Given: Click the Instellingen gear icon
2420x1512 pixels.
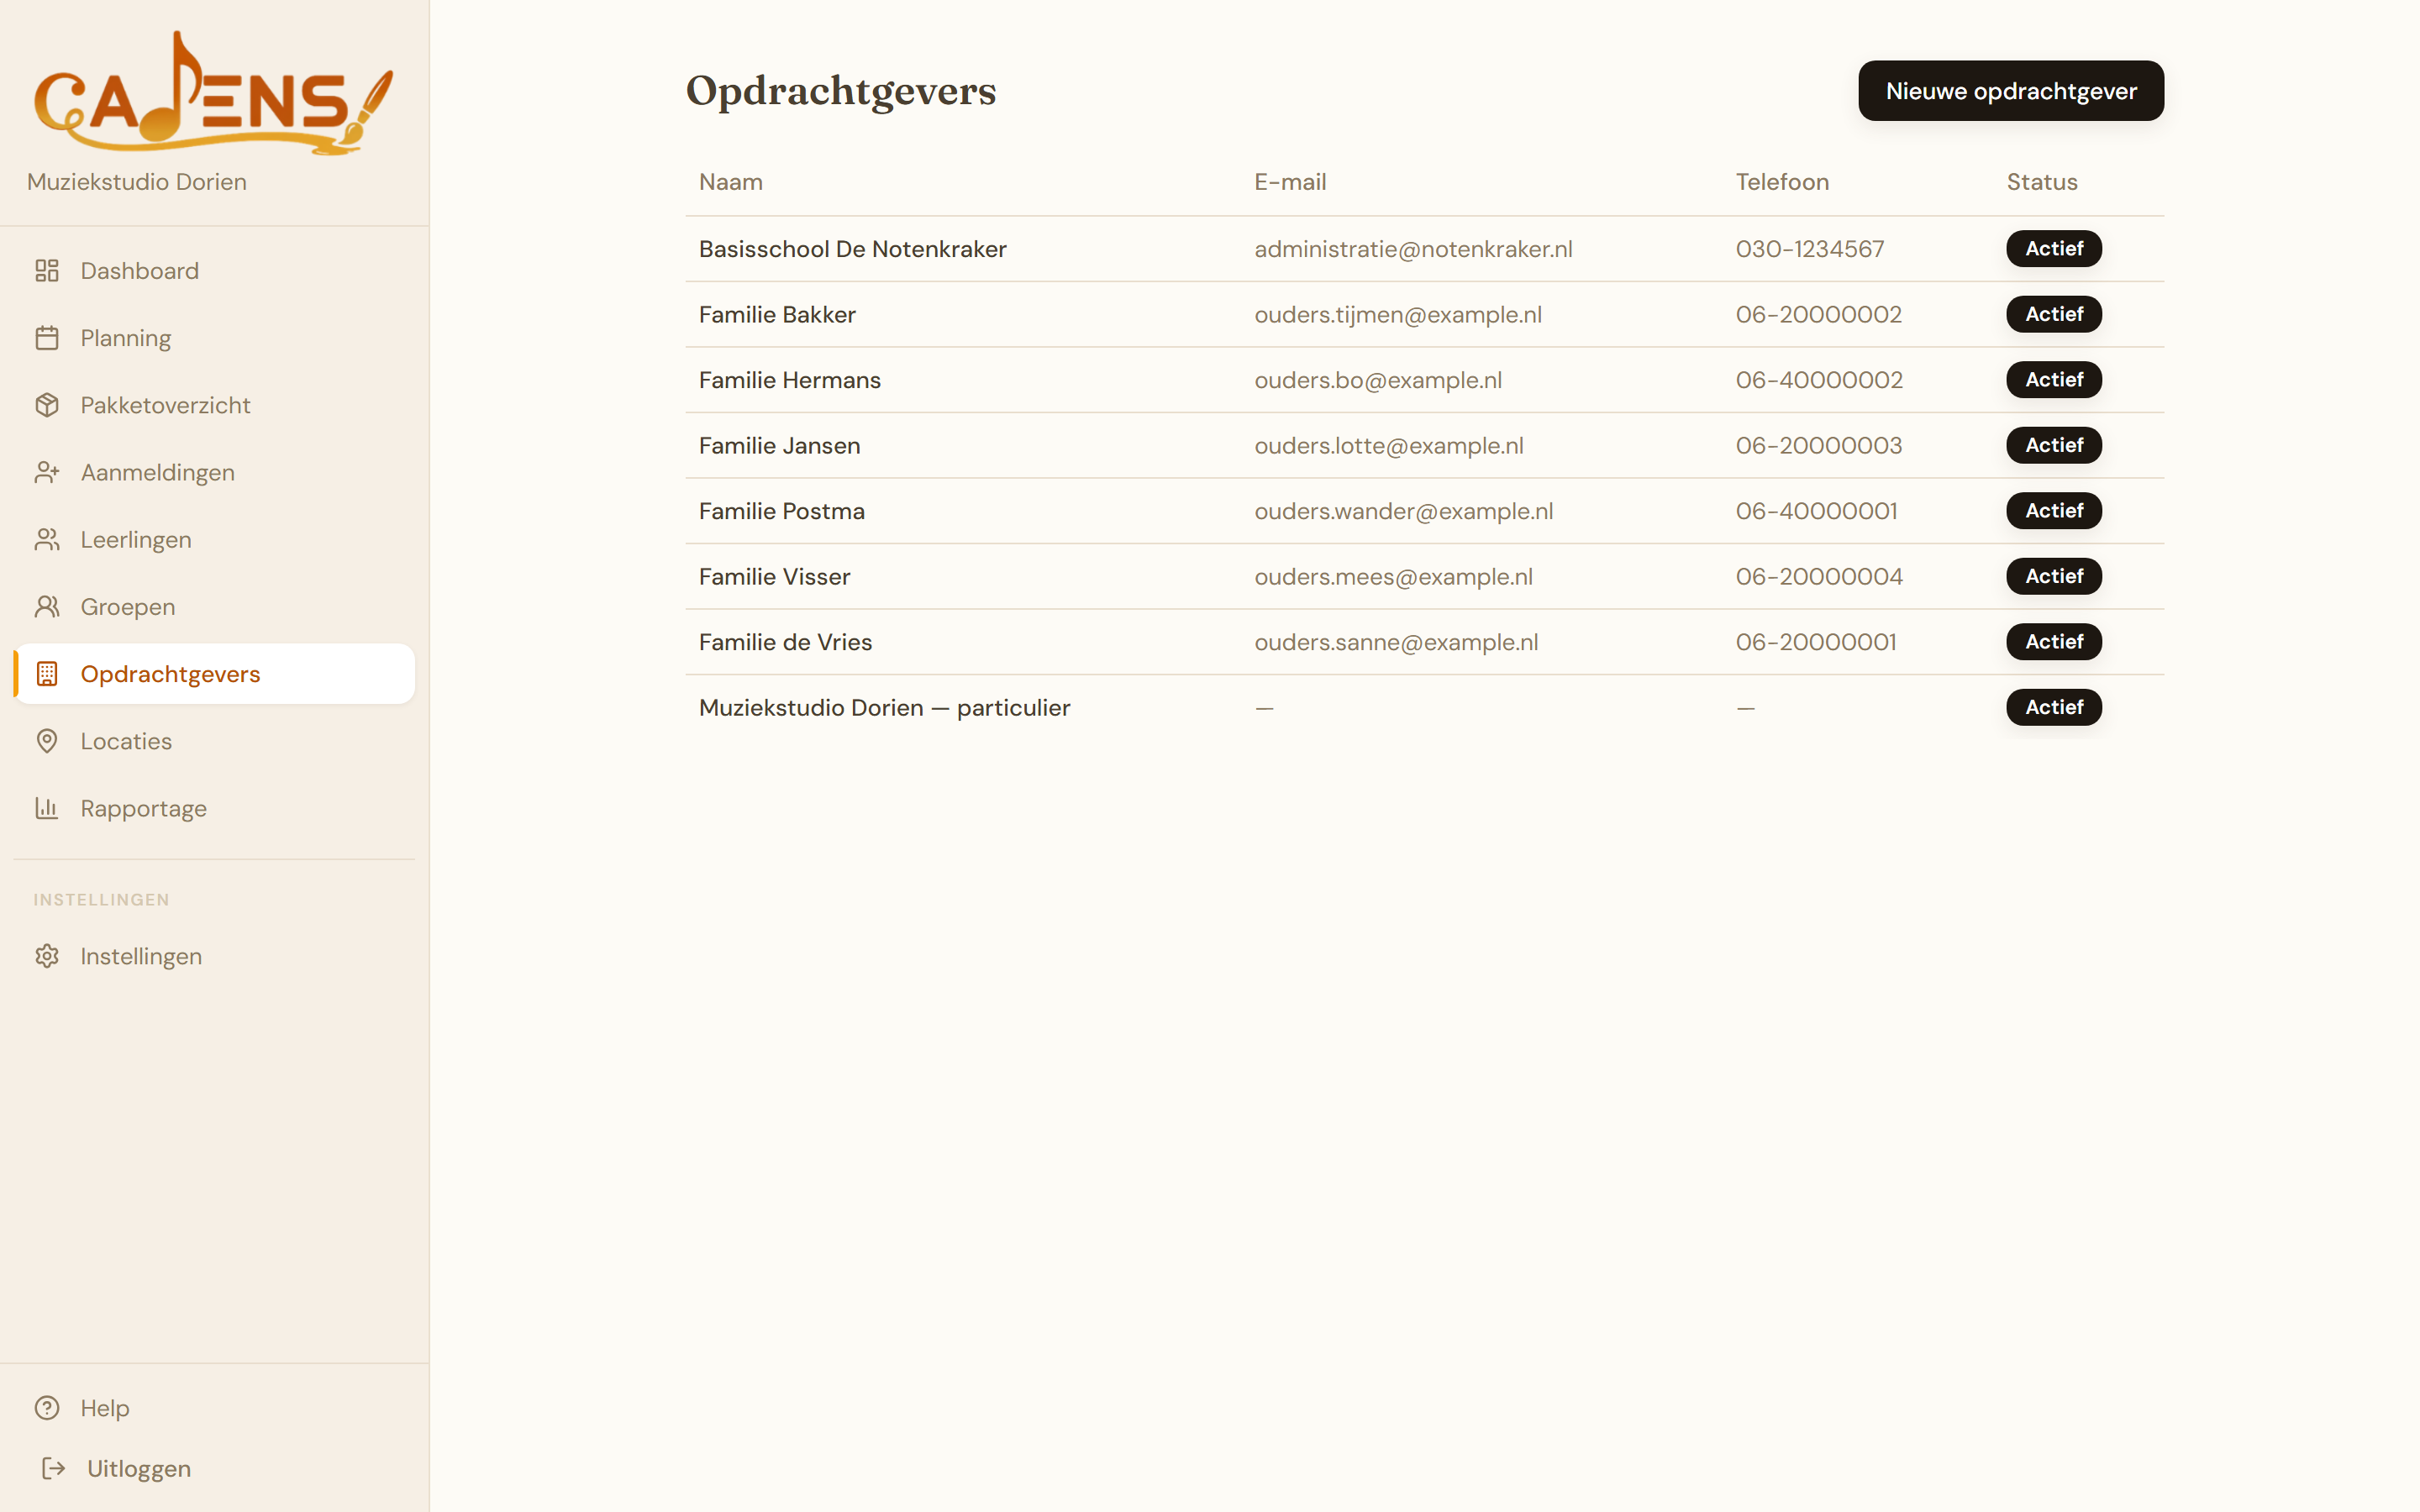Looking at the screenshot, I should click(47, 956).
